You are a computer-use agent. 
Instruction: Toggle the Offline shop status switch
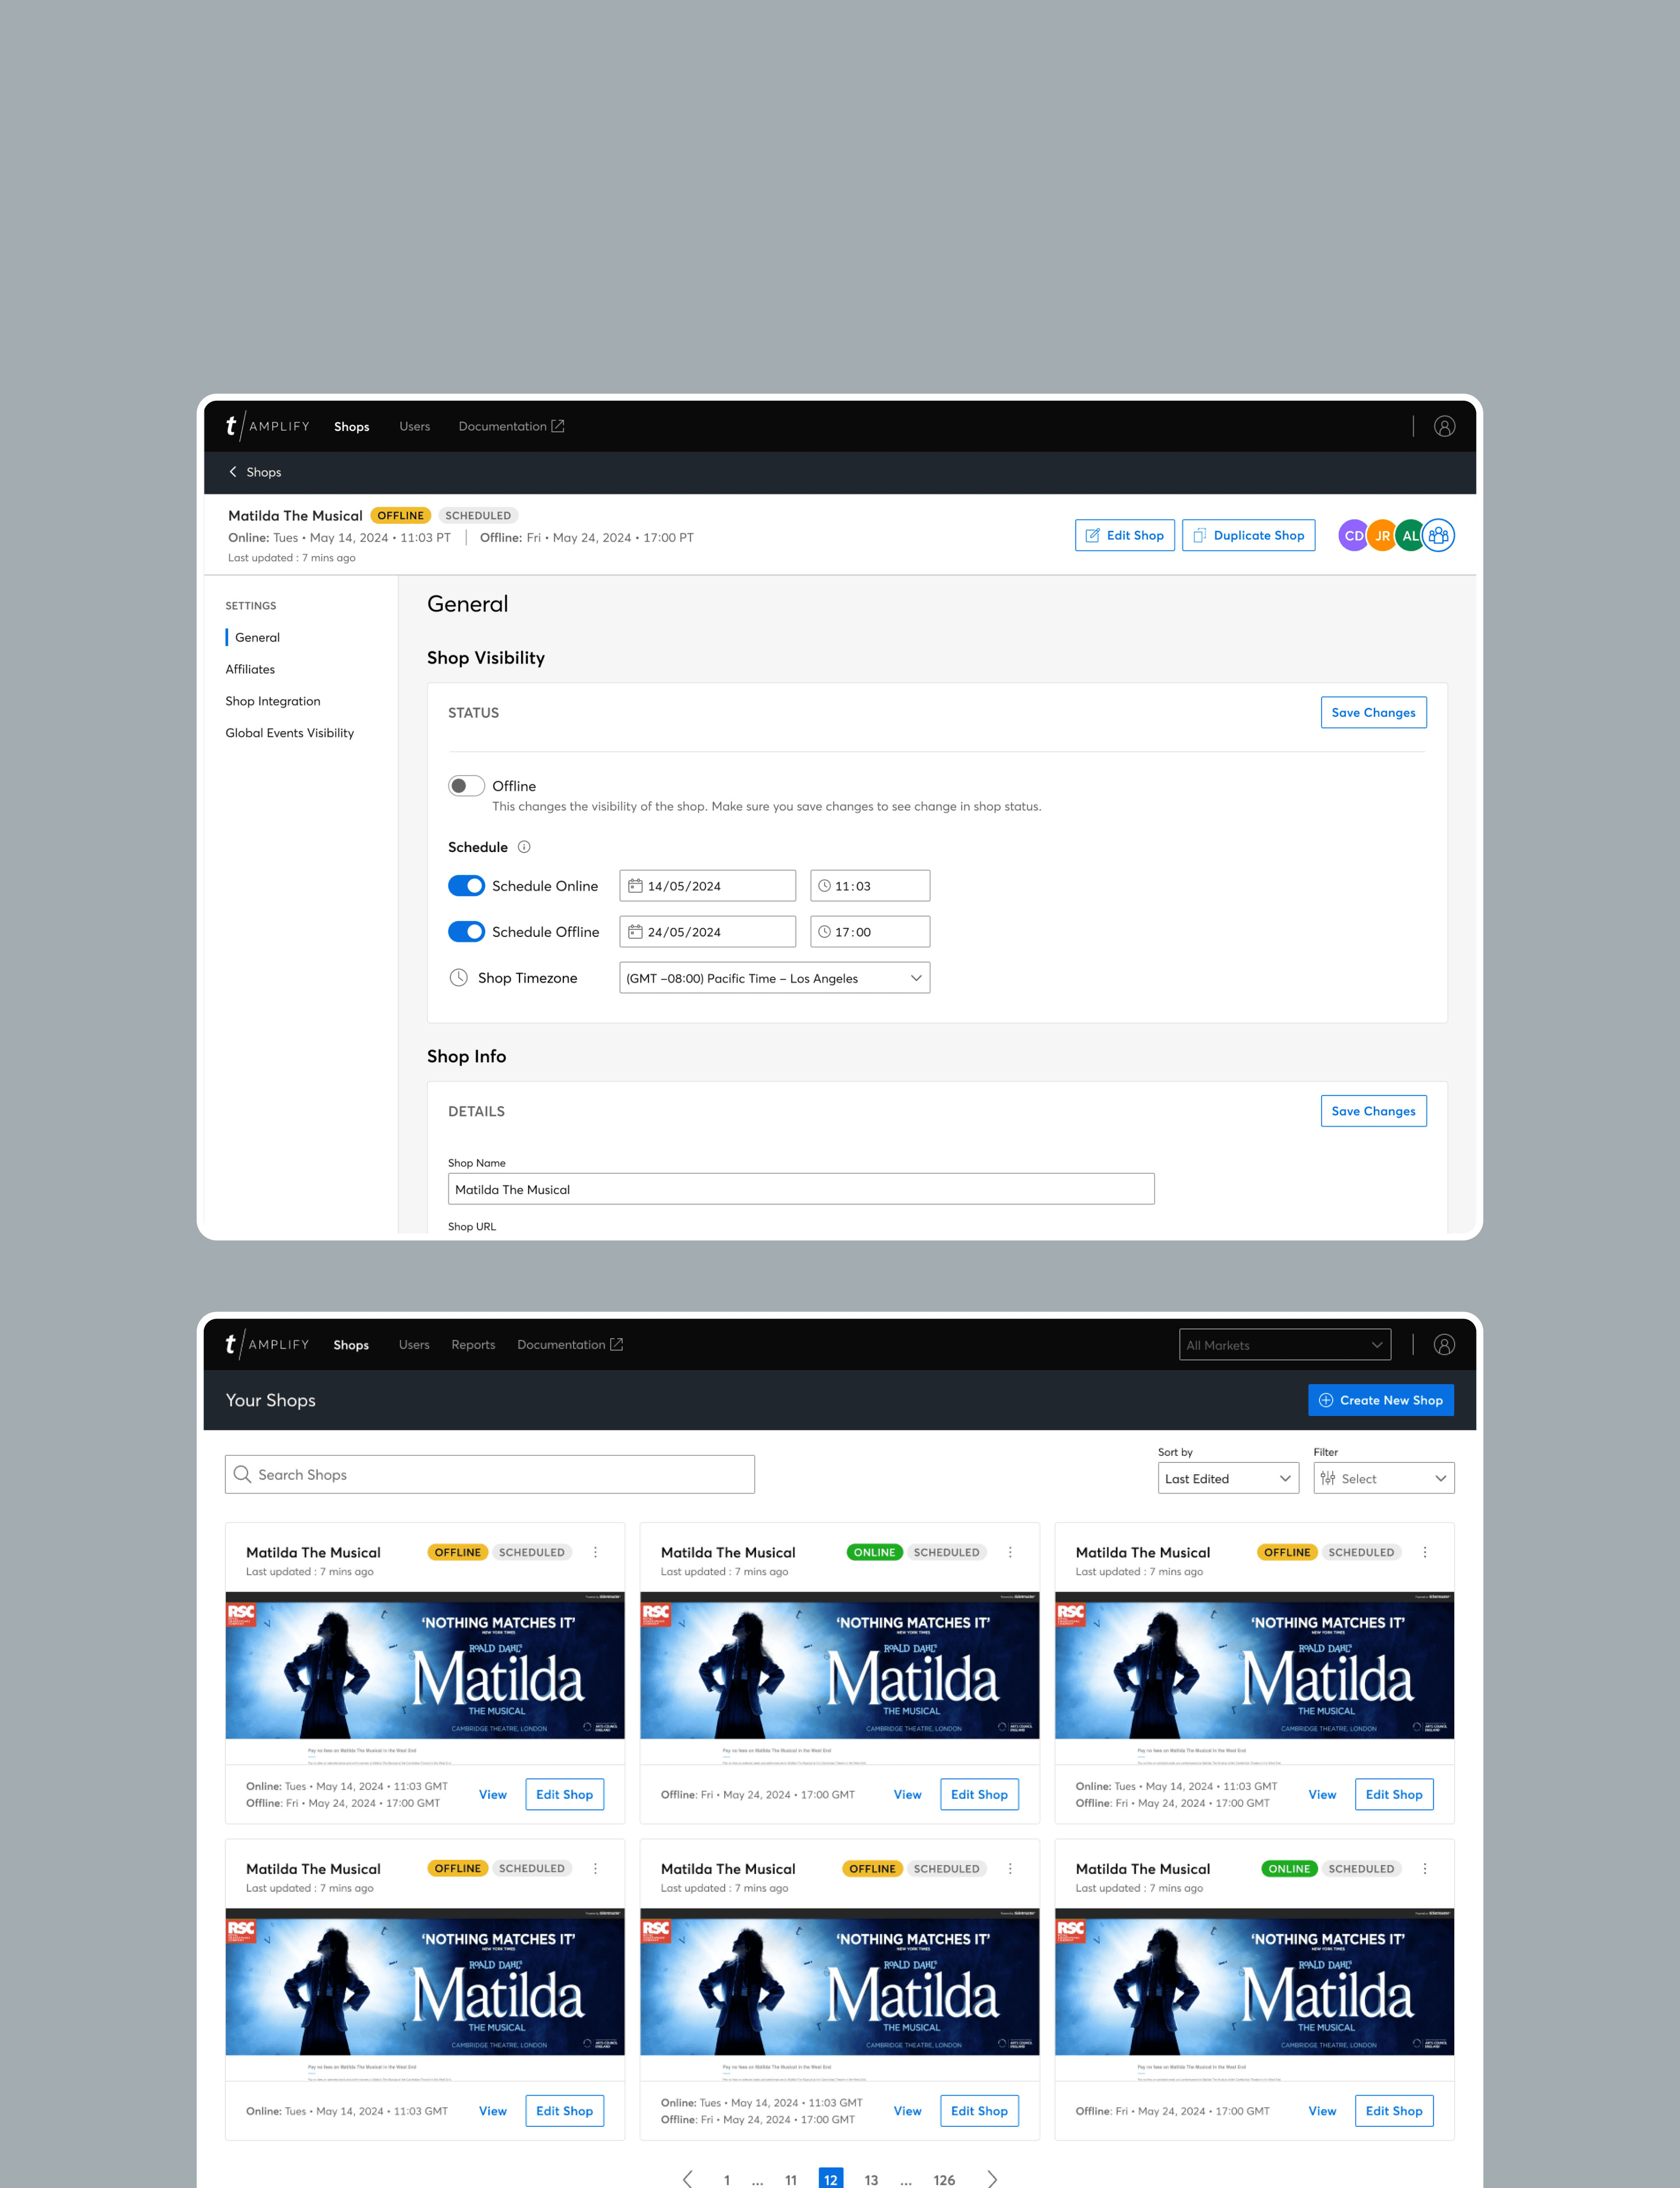pyautogui.click(x=466, y=786)
